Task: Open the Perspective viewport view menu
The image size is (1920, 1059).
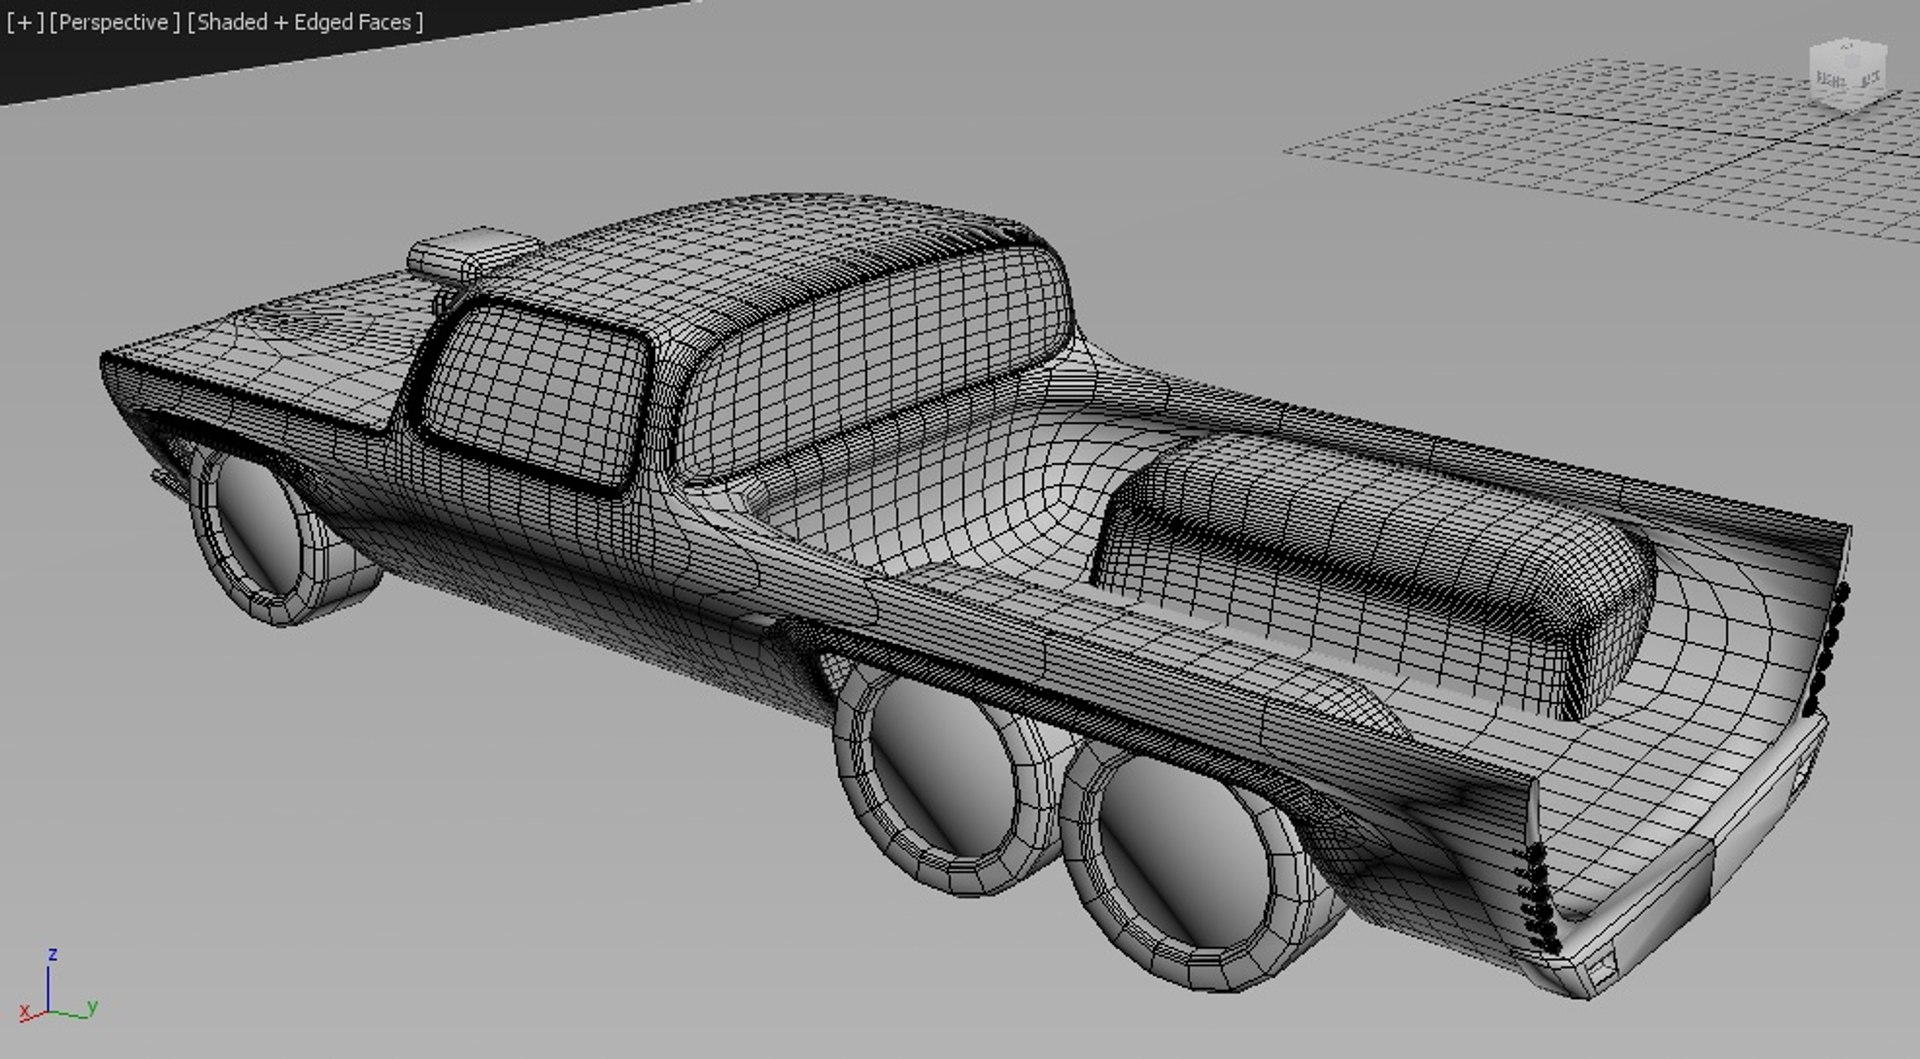Action: click(x=115, y=22)
